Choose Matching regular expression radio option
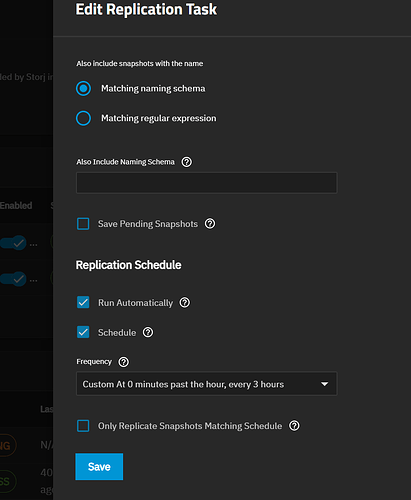 [83, 118]
